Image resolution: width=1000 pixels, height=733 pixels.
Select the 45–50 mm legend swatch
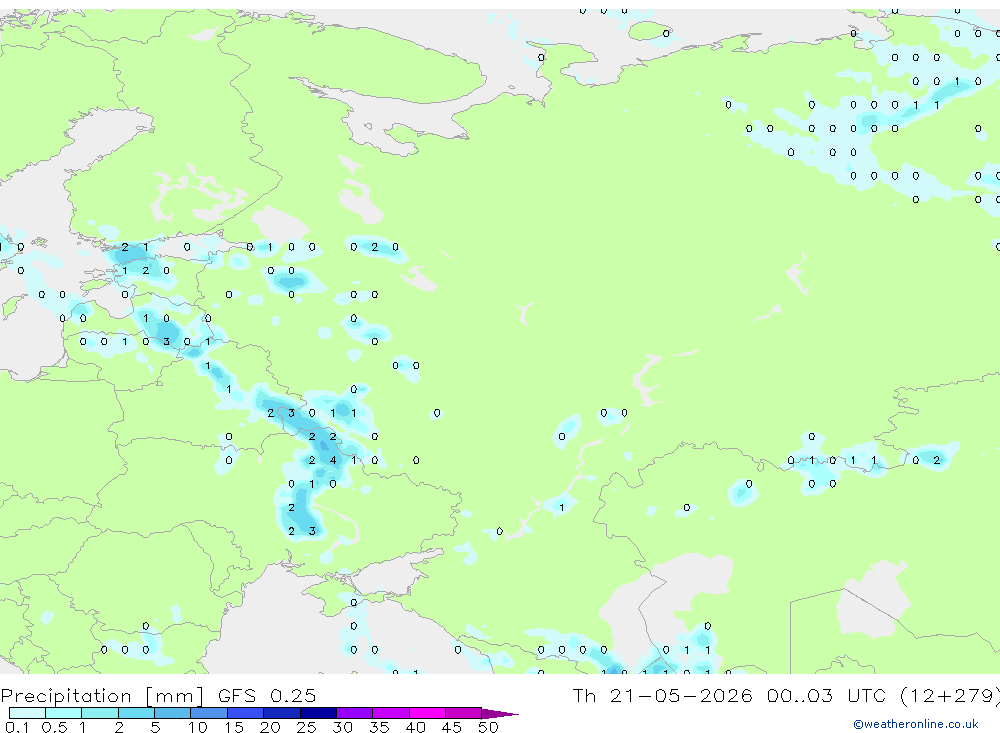pyautogui.click(x=464, y=713)
